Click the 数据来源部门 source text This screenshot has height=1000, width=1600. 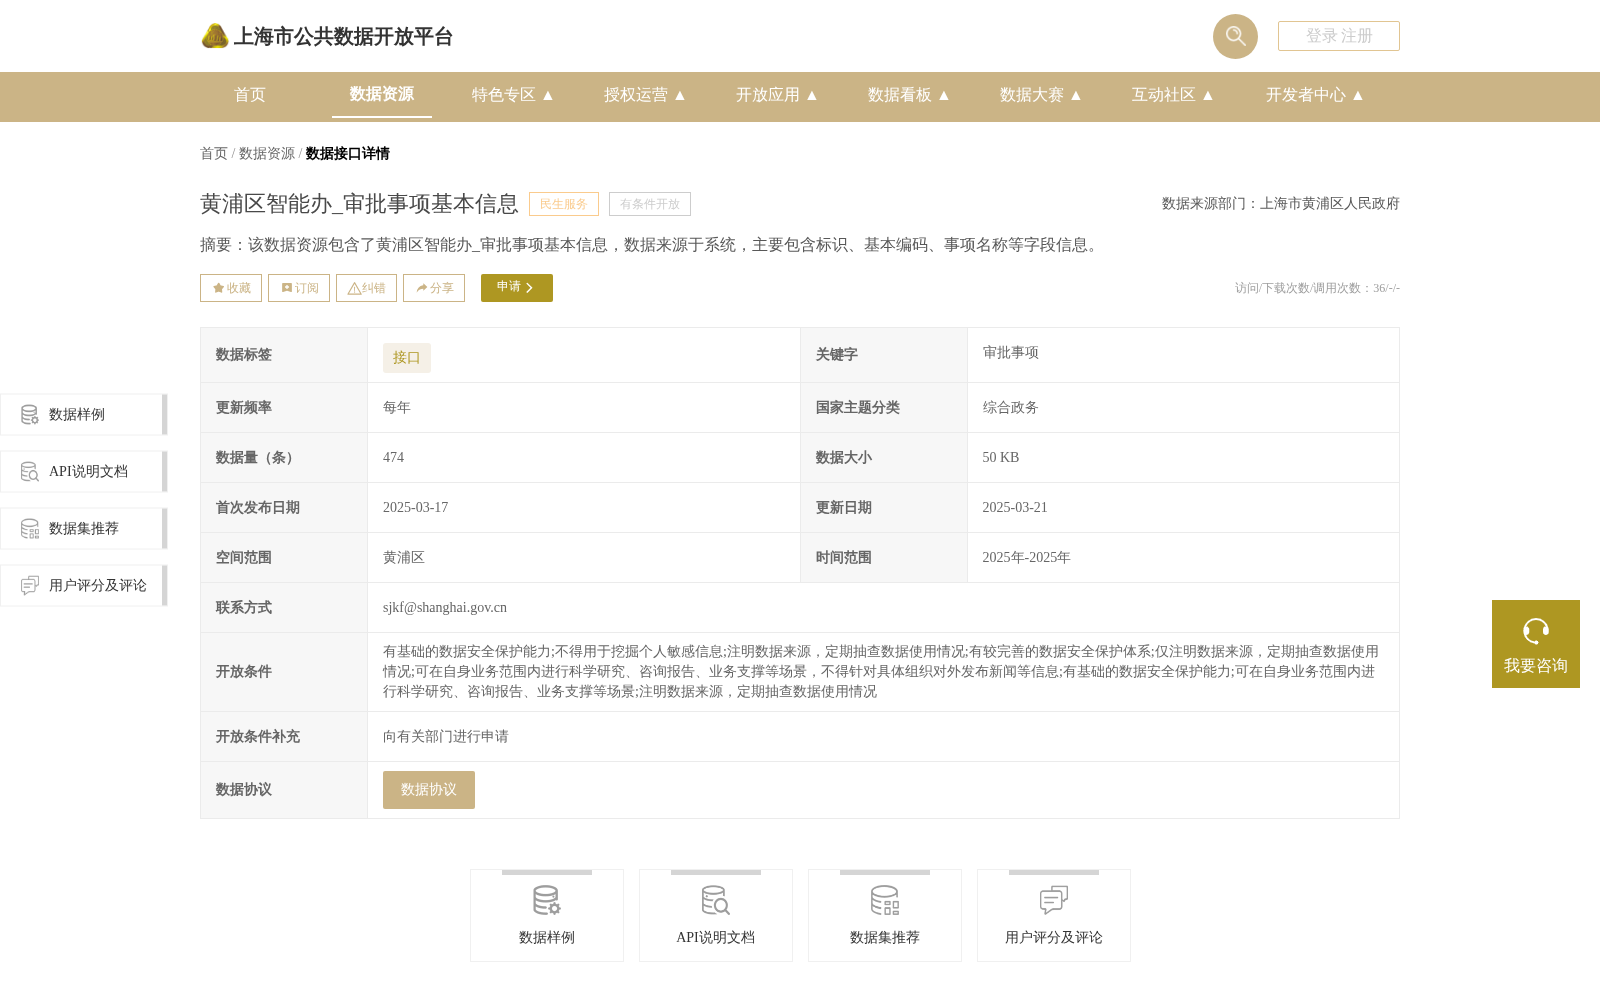[x=1281, y=204]
